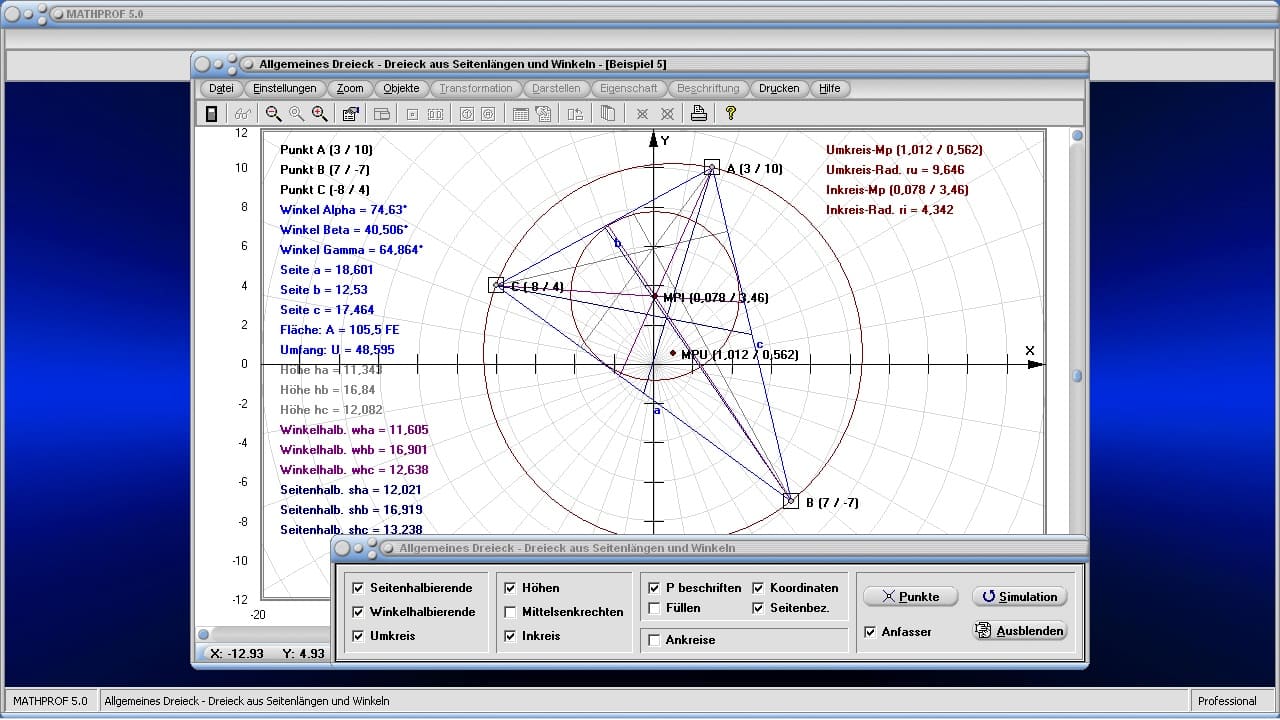Image resolution: width=1280 pixels, height=720 pixels.
Task: Click the Ausblenden button
Action: coord(1020,631)
